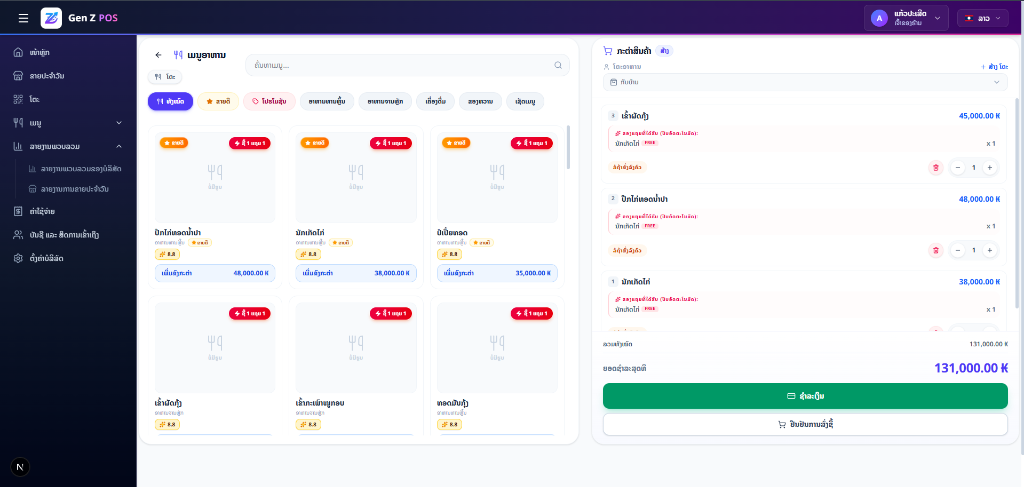Screen dimensions: 1024x487
Task: Click the '+ create table' link in cart
Action: (994, 67)
